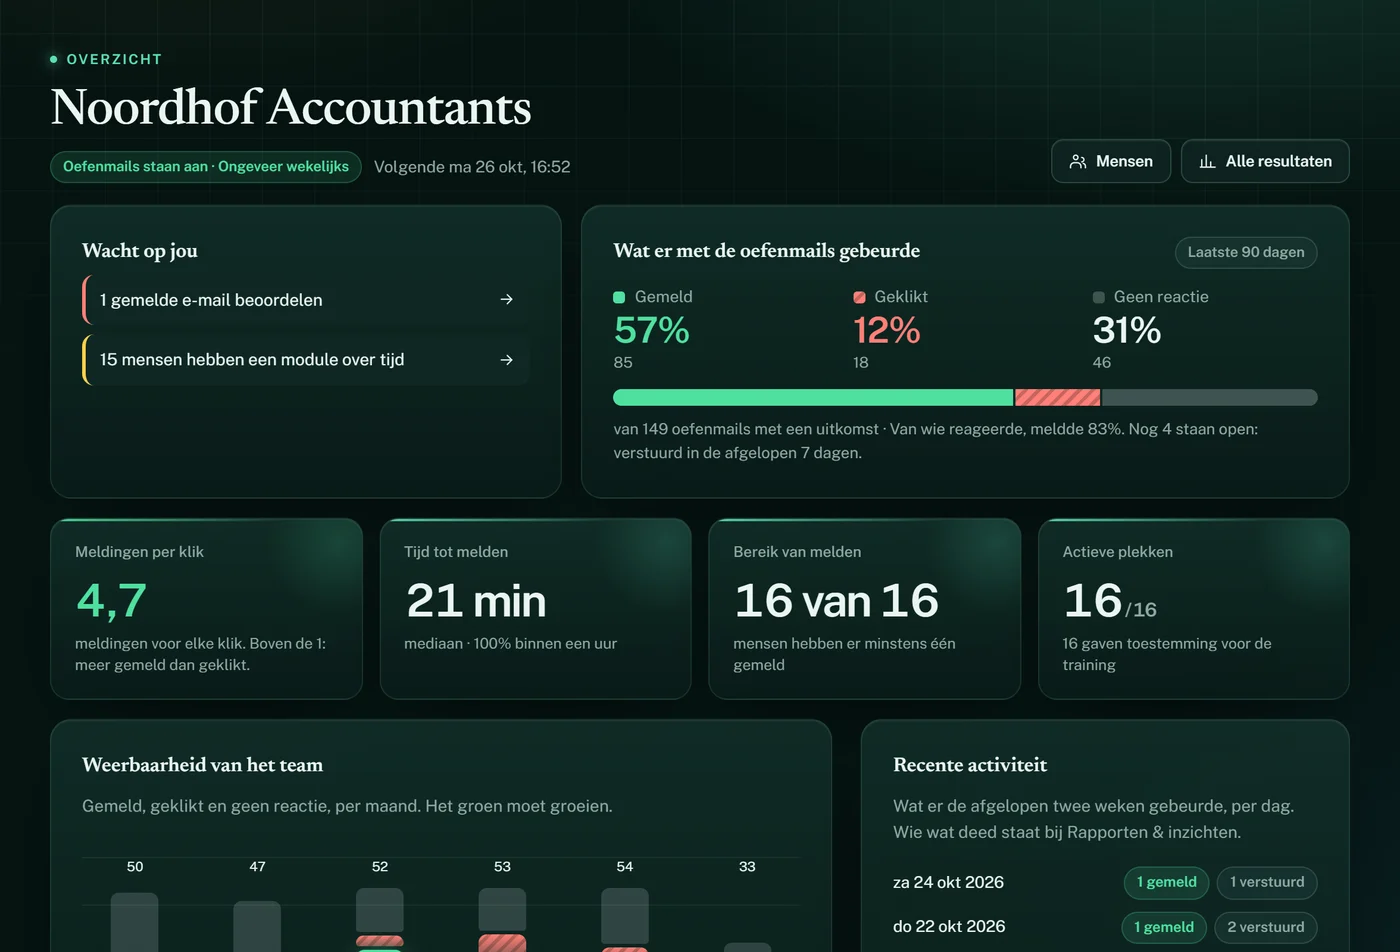Click the 31% Geen reactie value
The width and height of the screenshot is (1400, 952).
(1127, 330)
